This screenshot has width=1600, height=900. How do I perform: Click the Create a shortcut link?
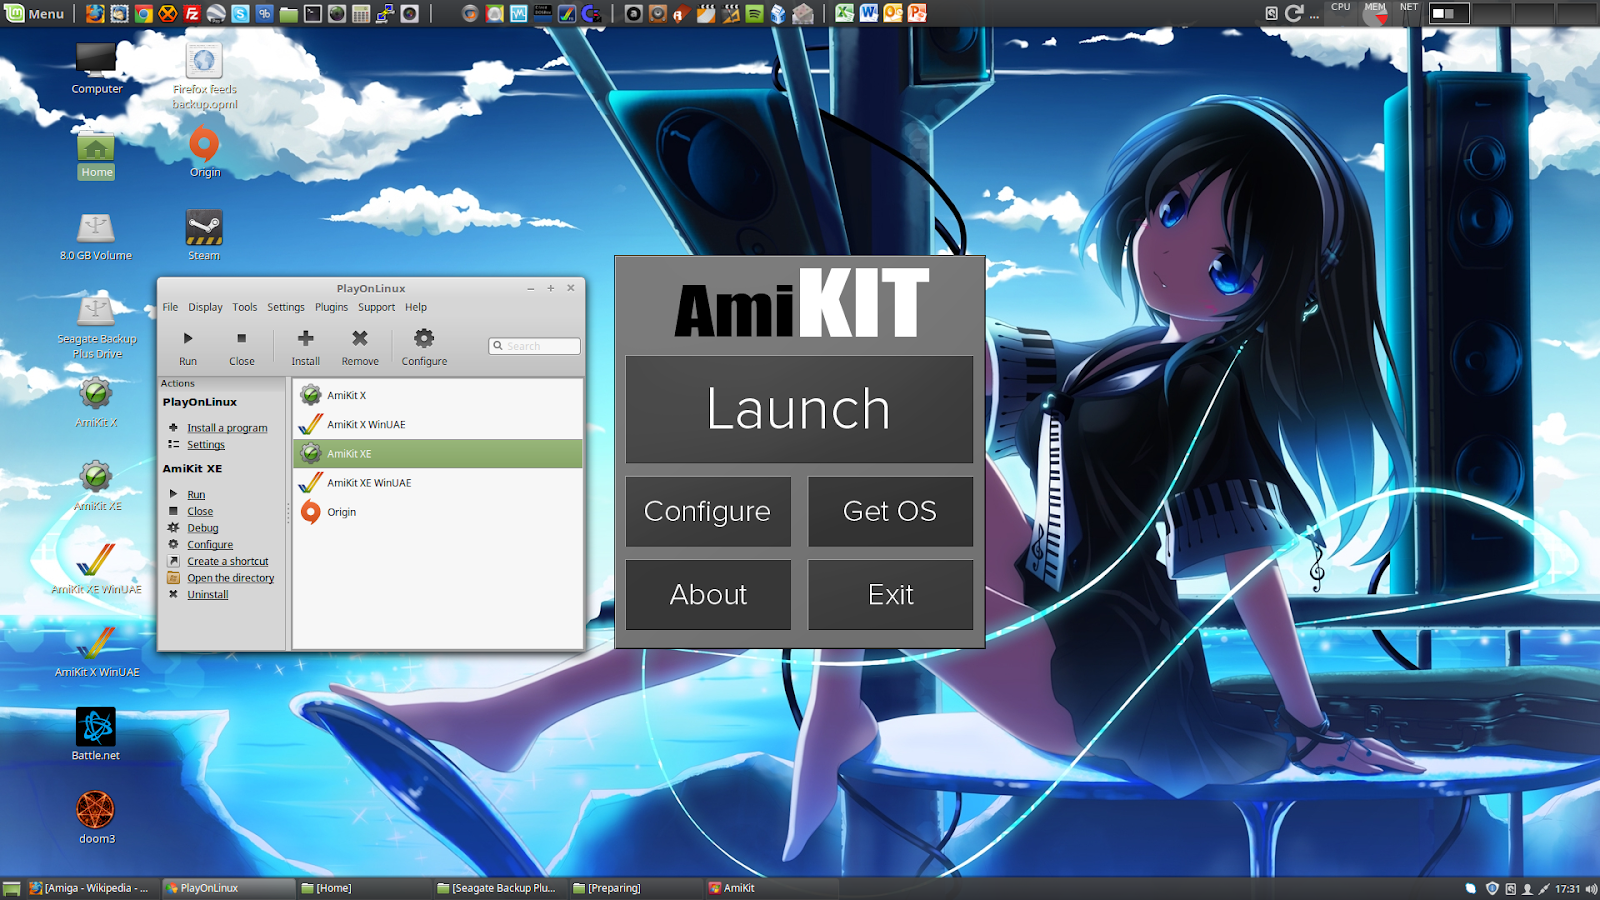228,561
